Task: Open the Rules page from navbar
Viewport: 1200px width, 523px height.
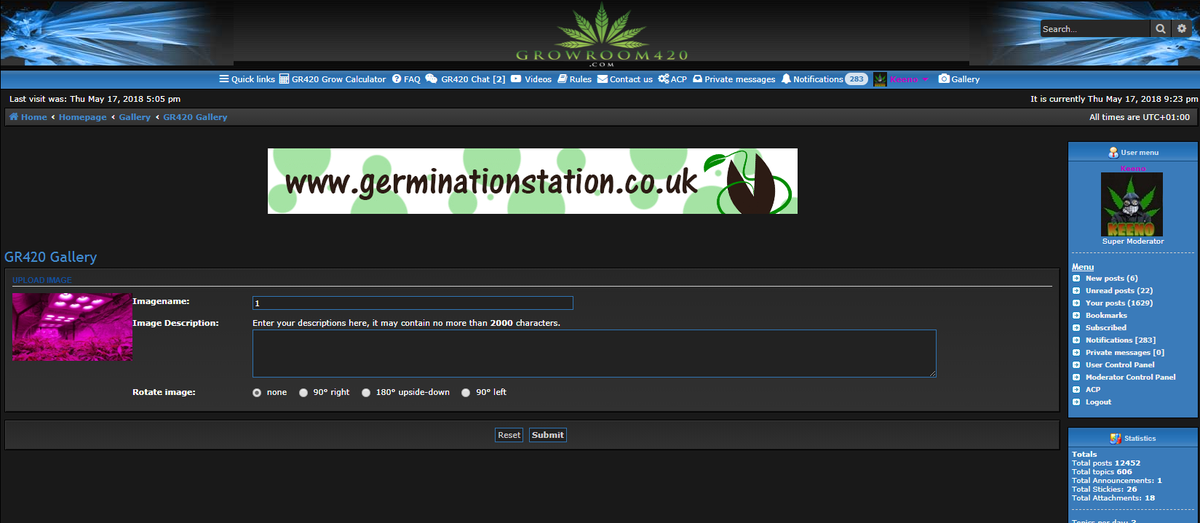Action: (x=575, y=79)
